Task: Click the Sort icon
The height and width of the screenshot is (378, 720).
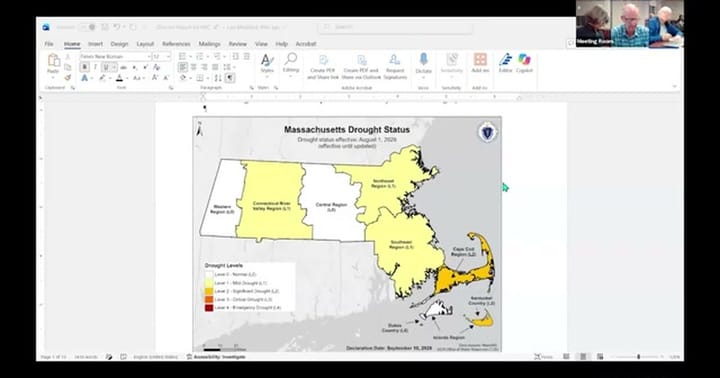Action: [218, 78]
